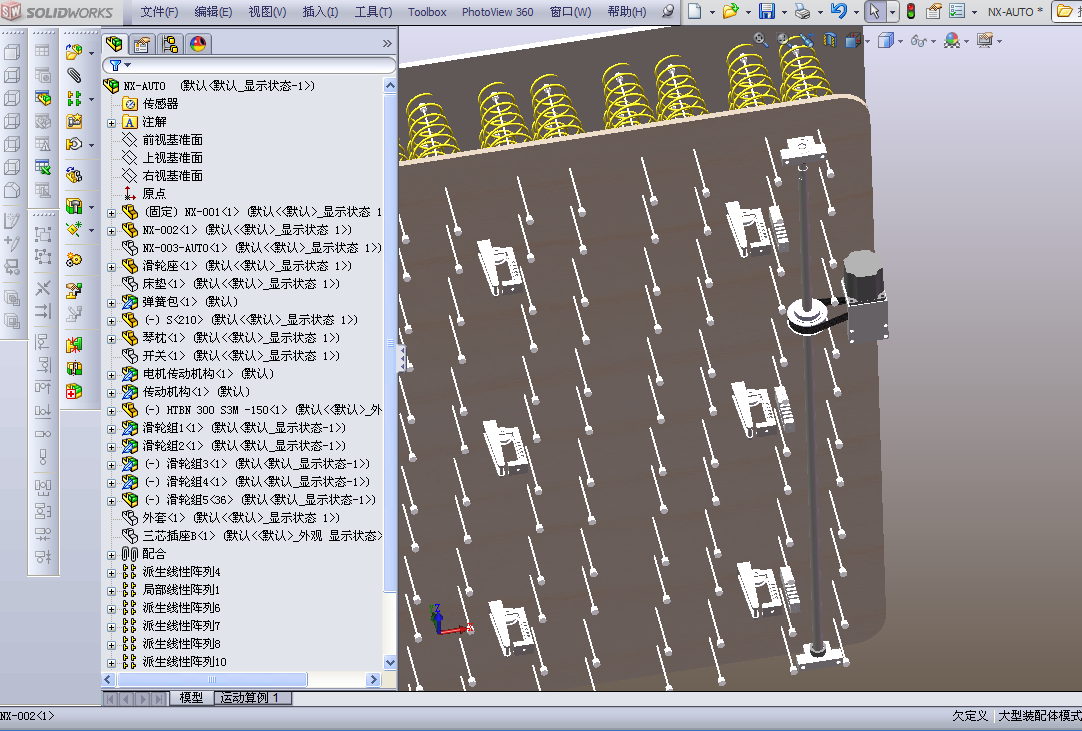
Task: Open the File Properties icon
Action: (934, 11)
